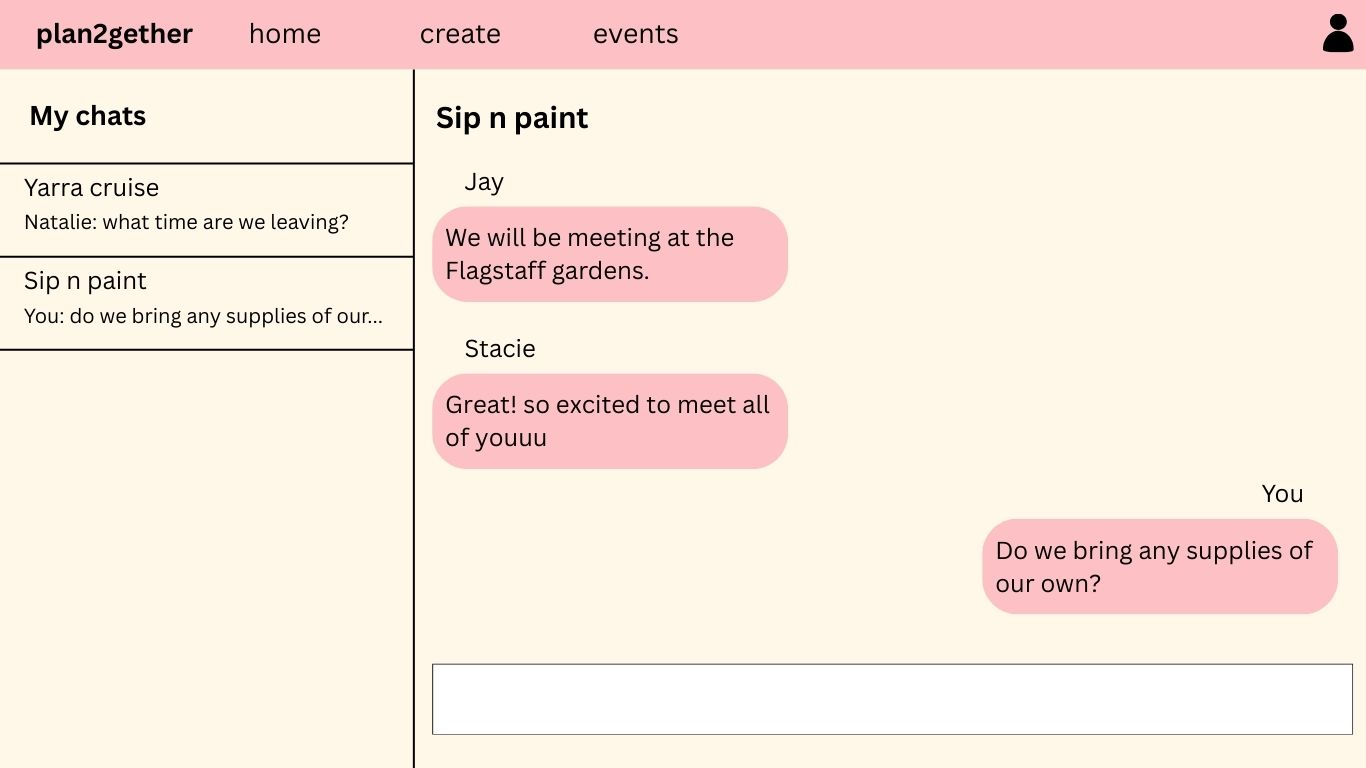Click the Sip n paint chat title
Image resolution: width=1366 pixels, height=768 pixels.
[512, 118]
